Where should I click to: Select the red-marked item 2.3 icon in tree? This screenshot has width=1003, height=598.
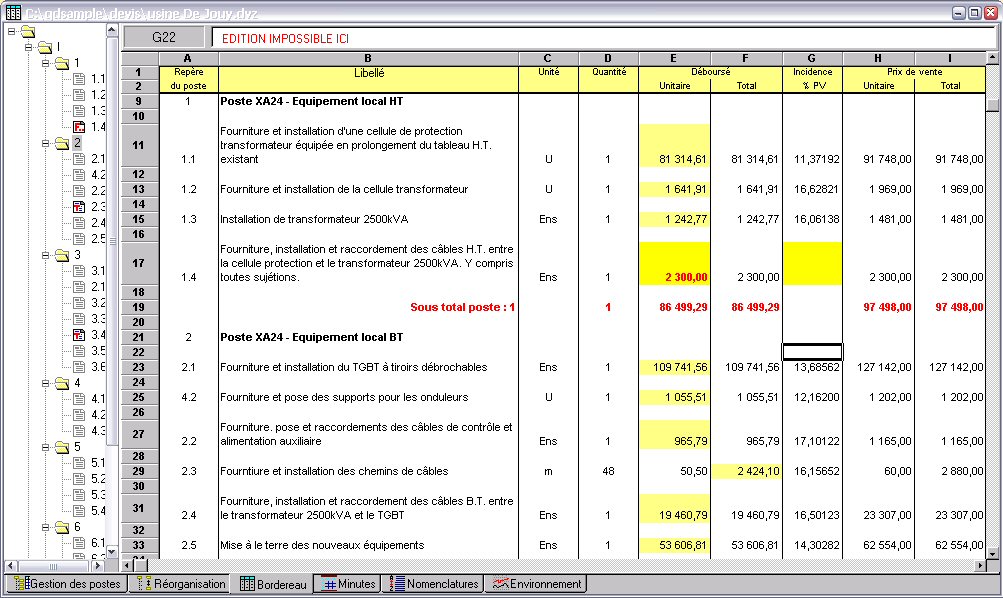pos(79,207)
